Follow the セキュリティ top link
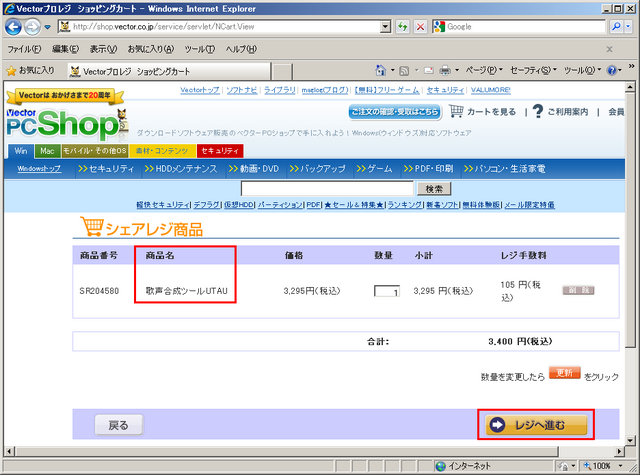Image resolution: width=640 pixels, height=475 pixels. [445, 90]
